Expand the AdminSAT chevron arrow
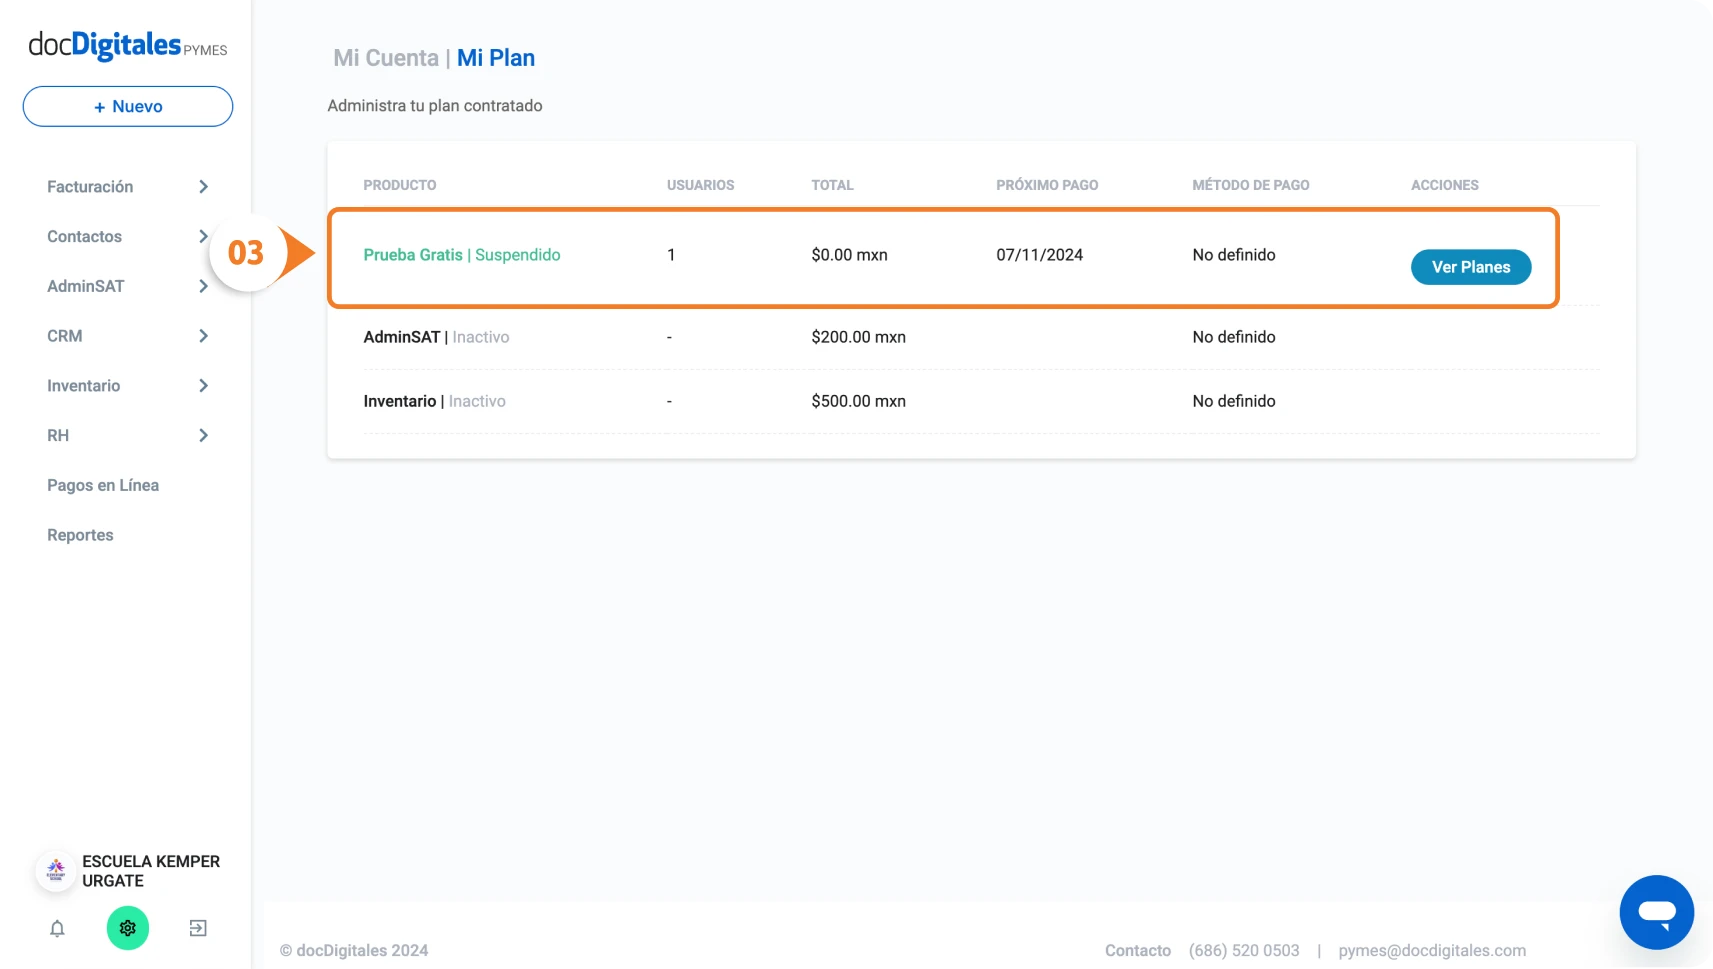This screenshot has height=969, width=1713. point(203,286)
